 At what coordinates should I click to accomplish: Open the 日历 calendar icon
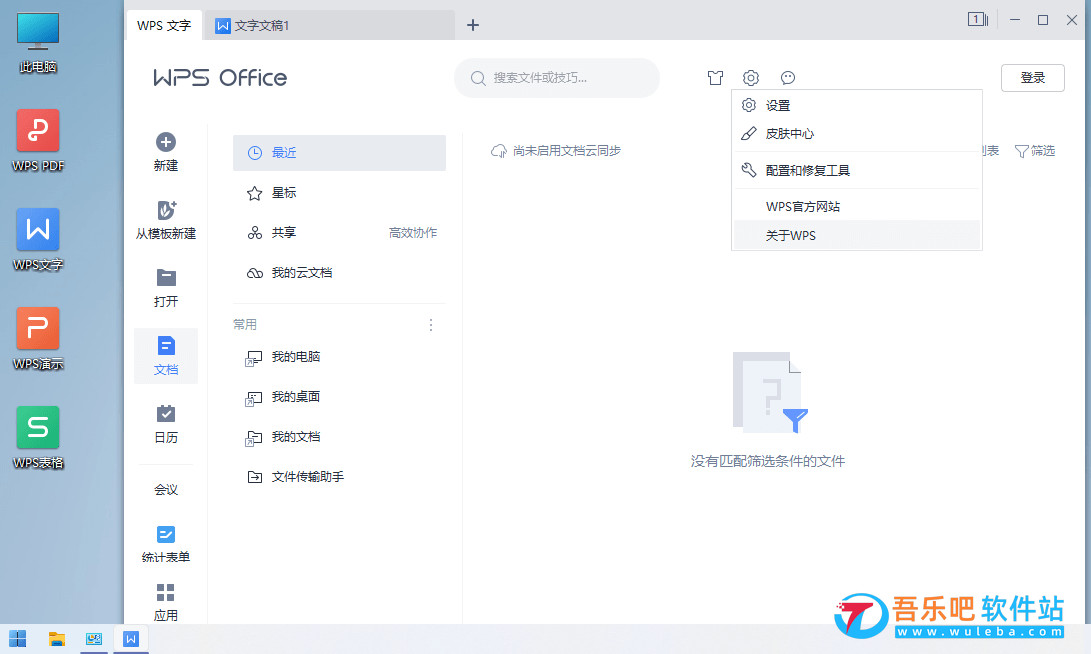(x=166, y=413)
